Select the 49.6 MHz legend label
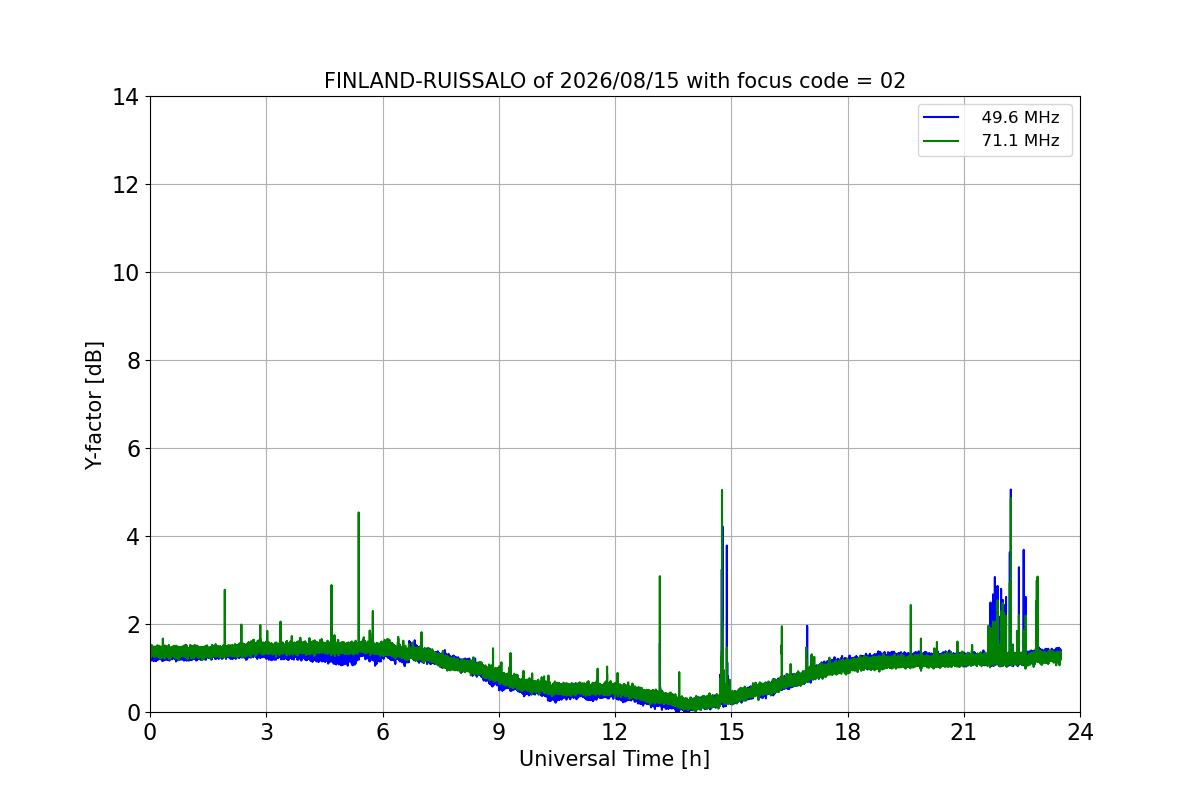 pyautogui.click(x=1020, y=118)
